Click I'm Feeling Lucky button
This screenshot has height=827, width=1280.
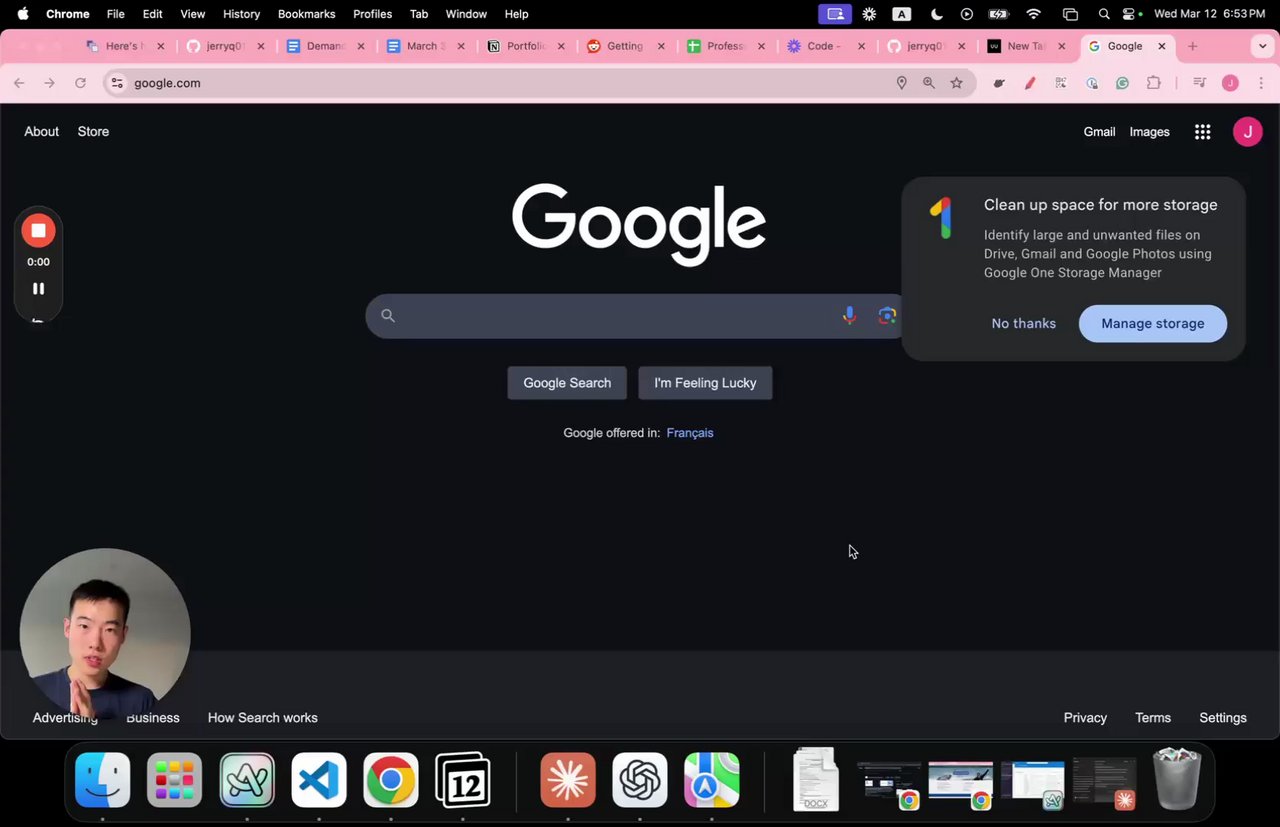point(705,383)
